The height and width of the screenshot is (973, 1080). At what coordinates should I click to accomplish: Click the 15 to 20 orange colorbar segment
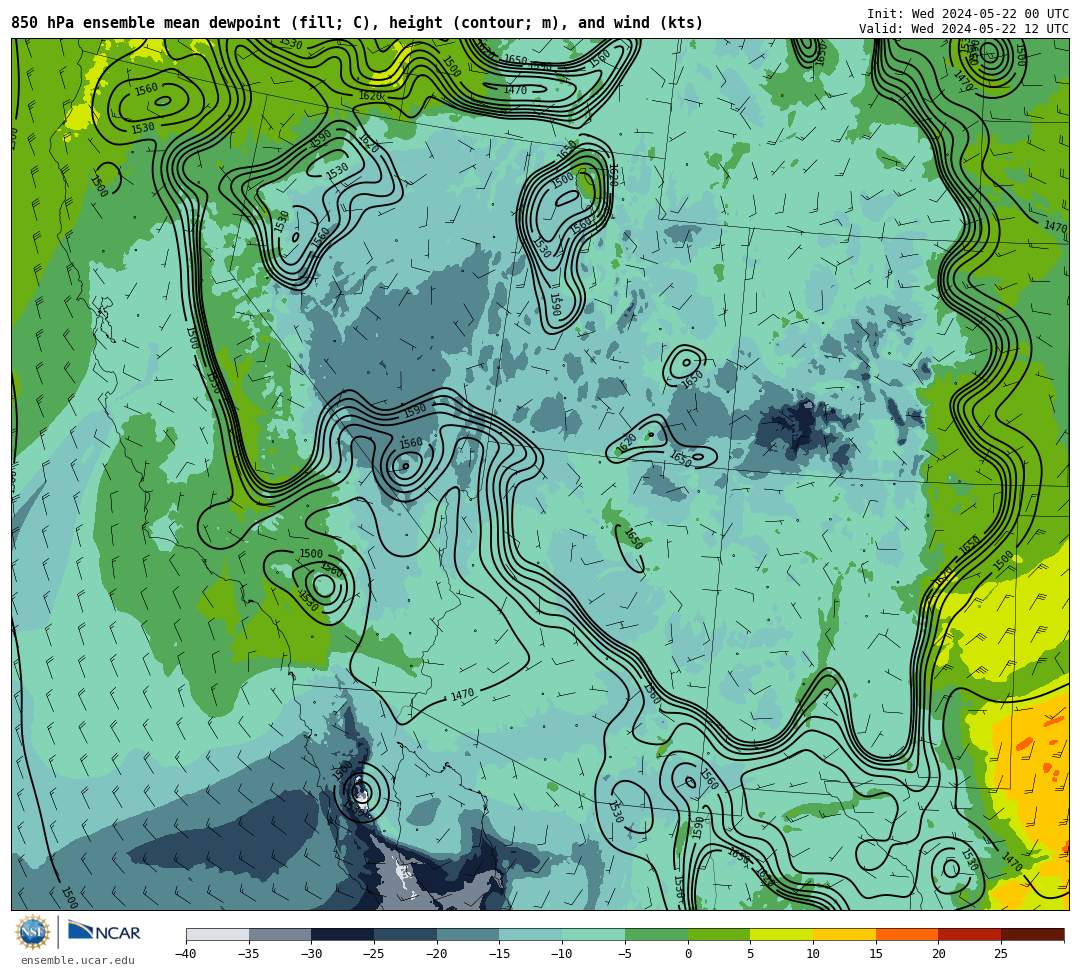point(906,934)
